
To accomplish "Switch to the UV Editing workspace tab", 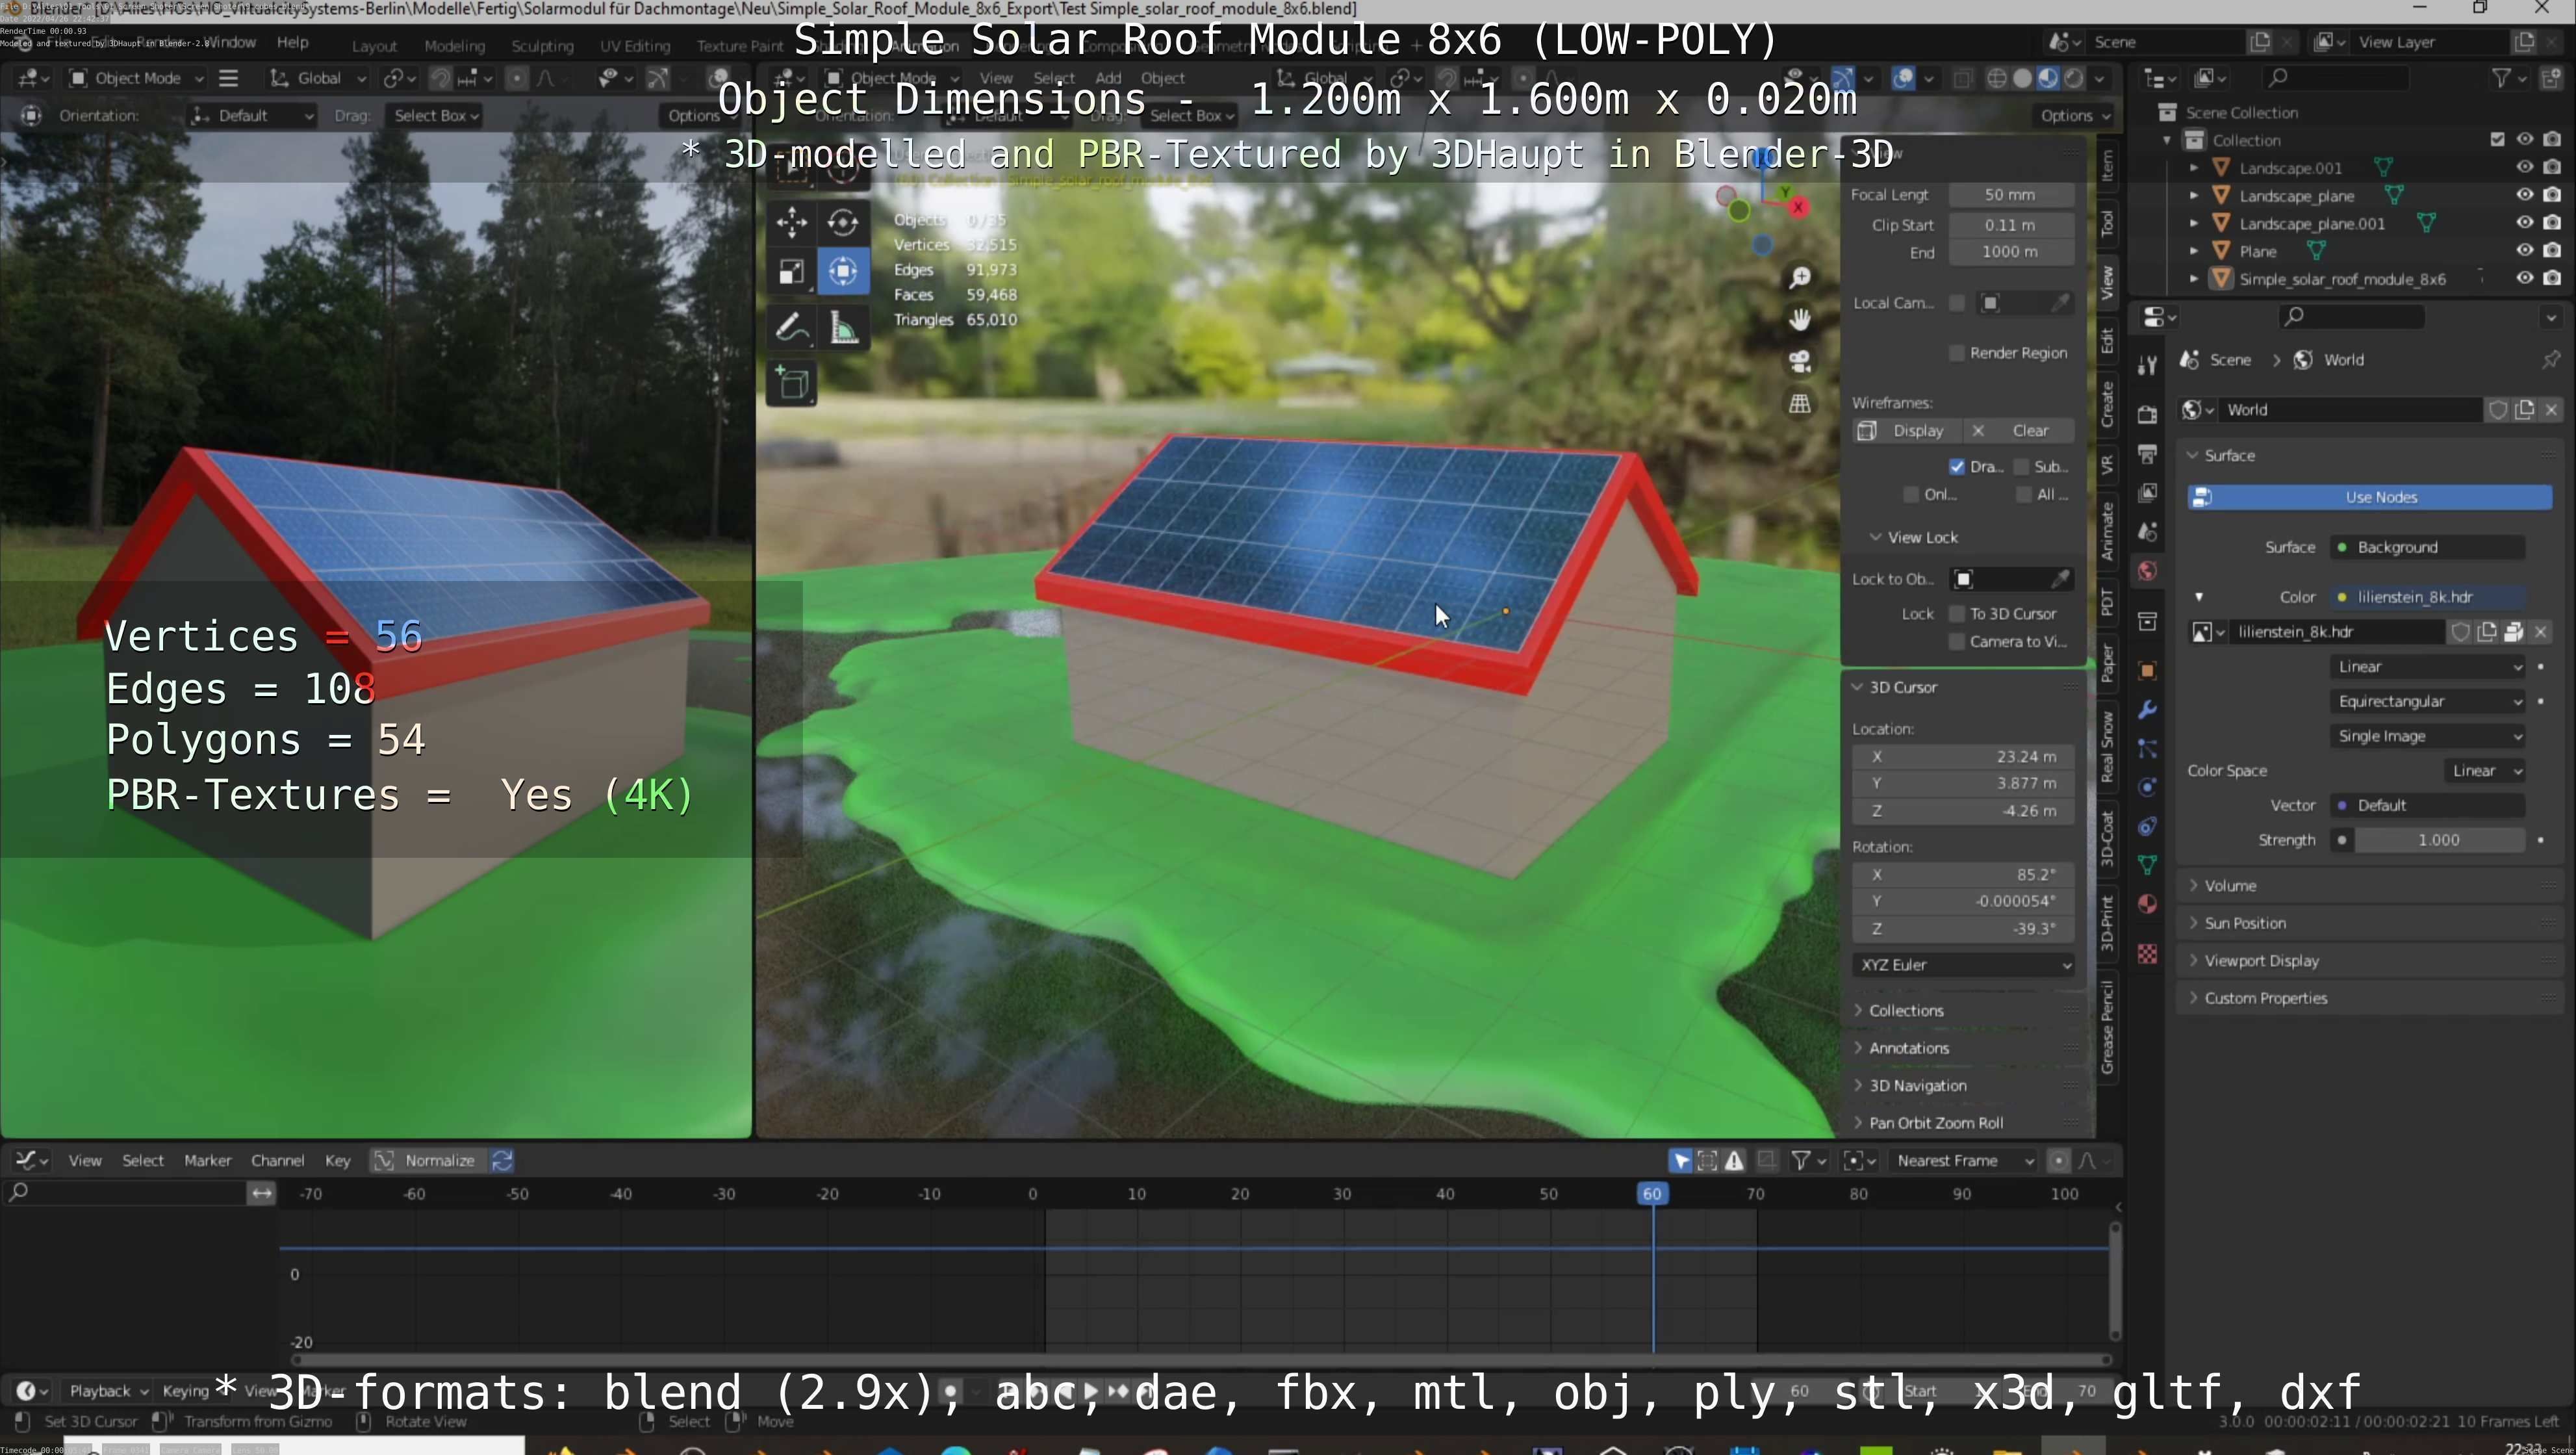I will pyautogui.click(x=634, y=46).
